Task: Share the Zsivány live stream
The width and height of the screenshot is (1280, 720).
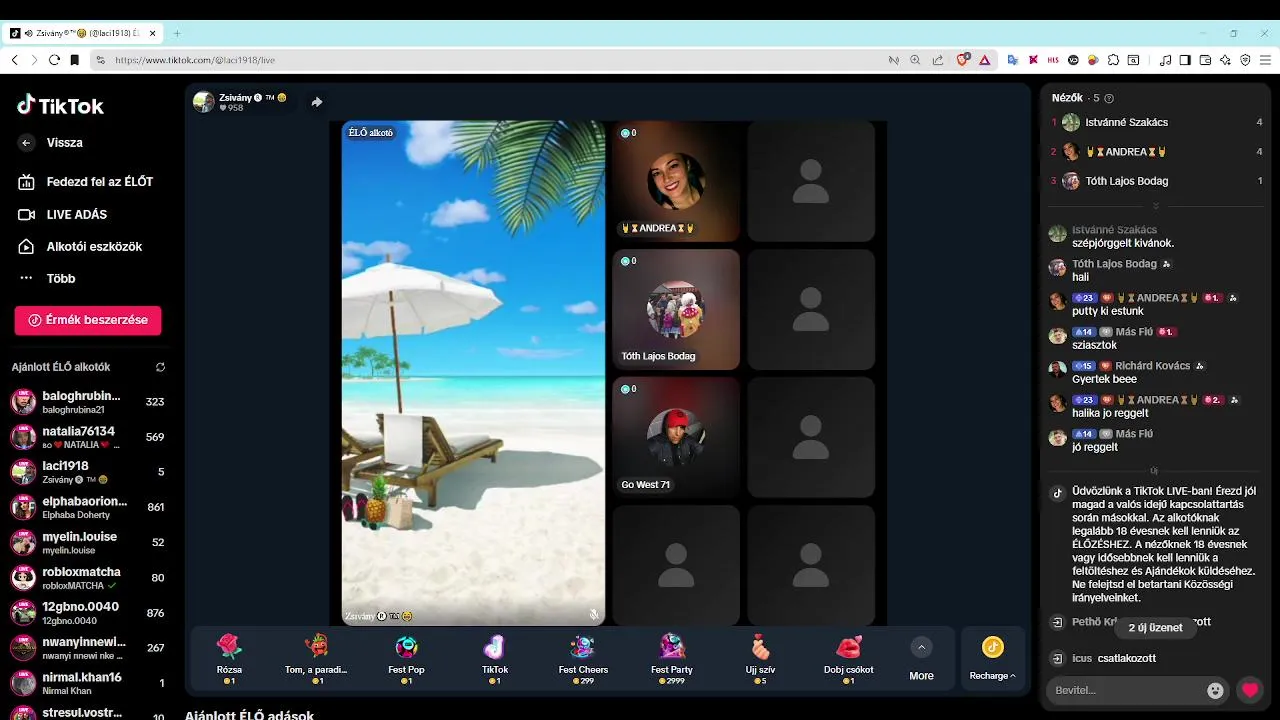Action: click(x=317, y=102)
